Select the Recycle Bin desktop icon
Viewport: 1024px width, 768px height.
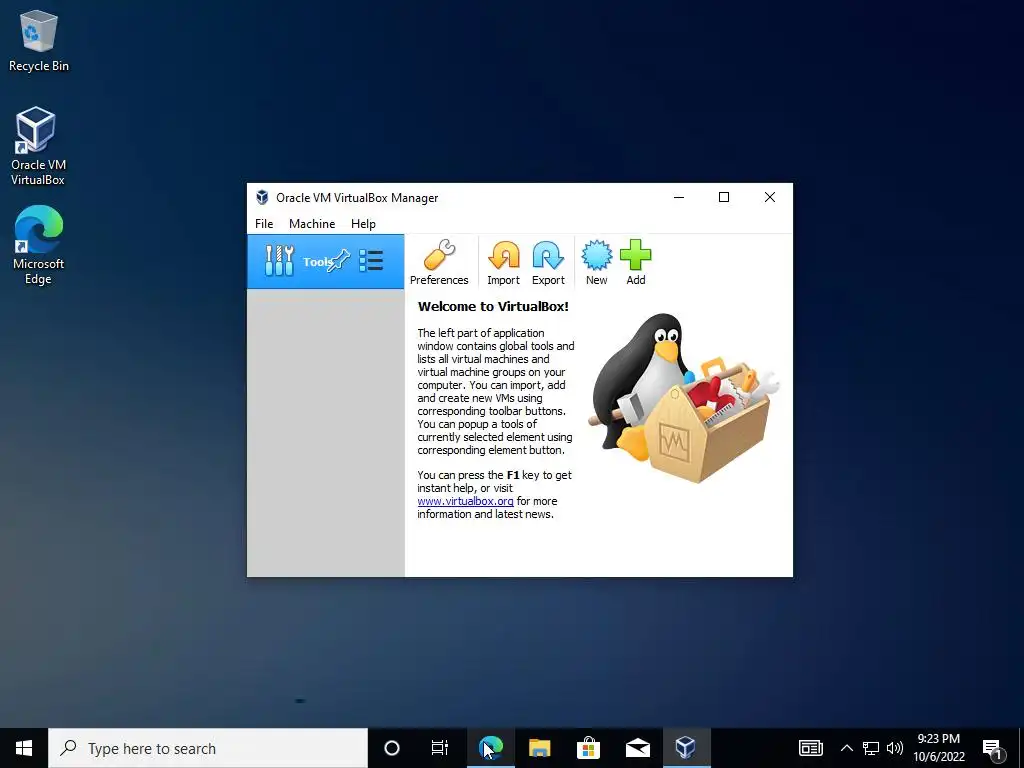pos(39,40)
